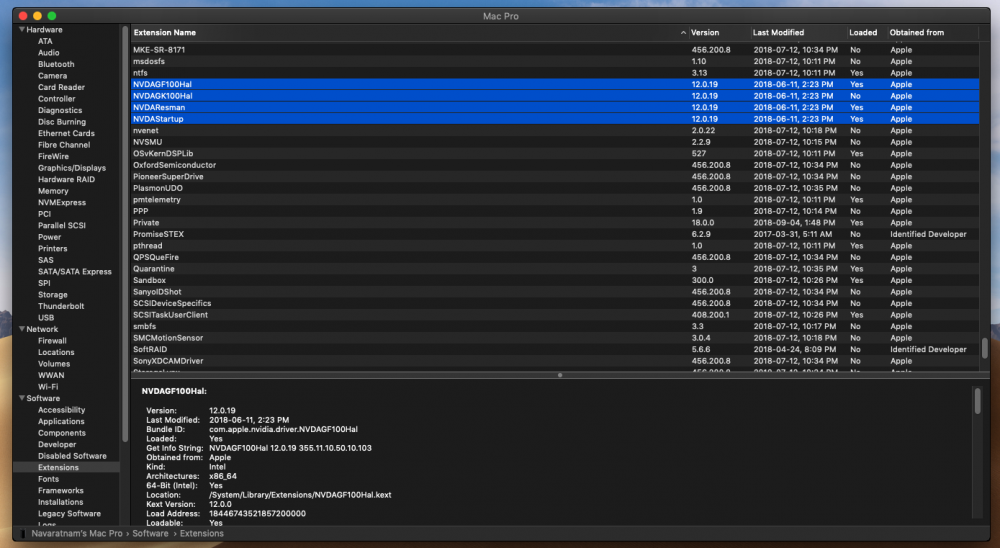The image size is (1000, 548).
Task: Select PCI in the sidebar
Action: click(44, 214)
